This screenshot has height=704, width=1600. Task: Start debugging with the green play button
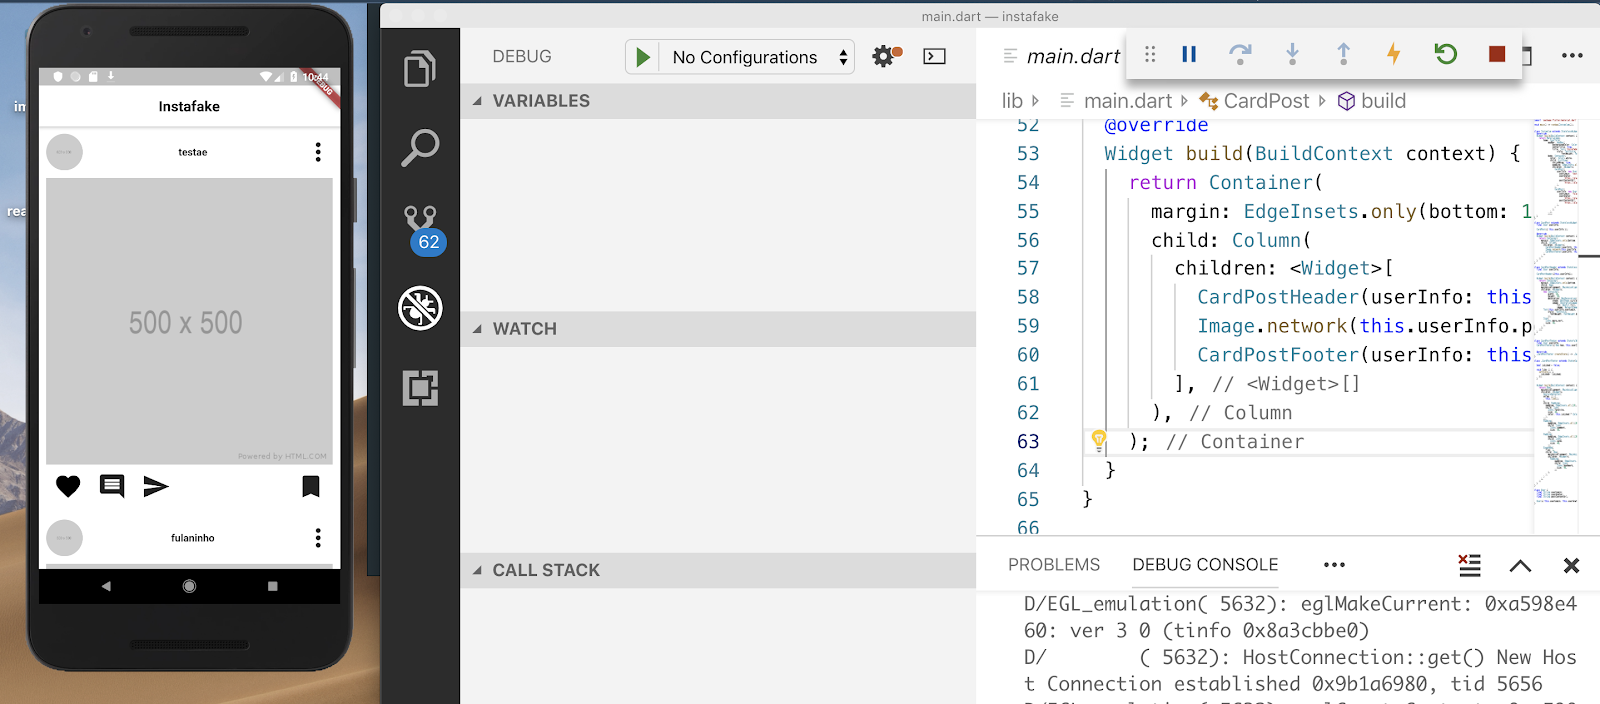tap(643, 57)
